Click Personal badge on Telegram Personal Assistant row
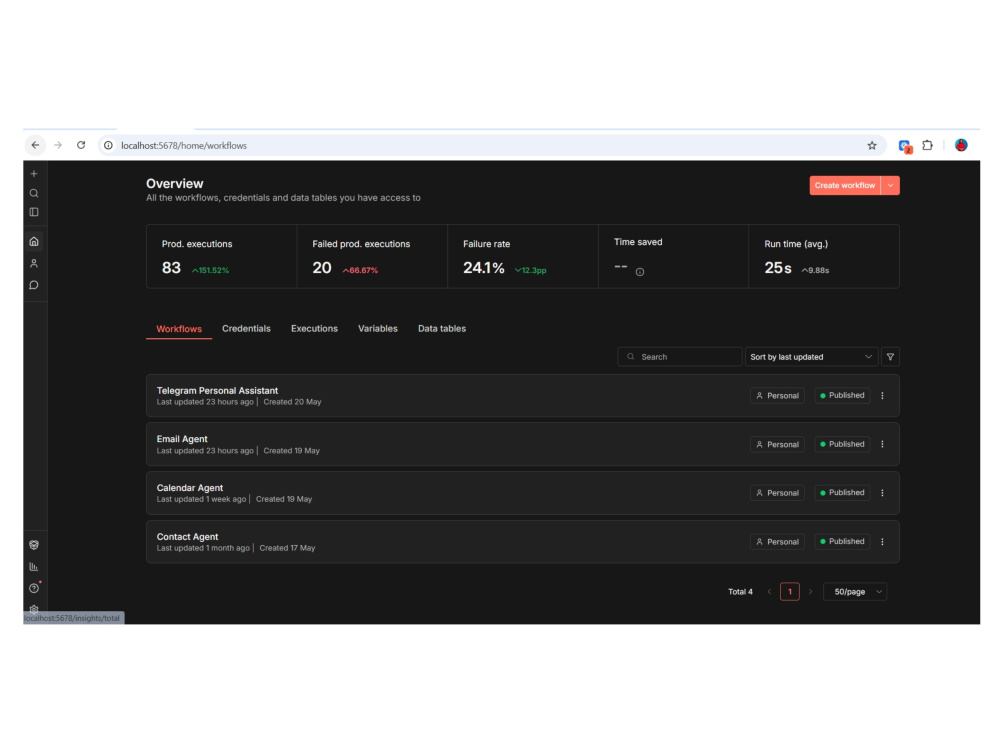Screen dimensions: 1000x750 [777, 395]
